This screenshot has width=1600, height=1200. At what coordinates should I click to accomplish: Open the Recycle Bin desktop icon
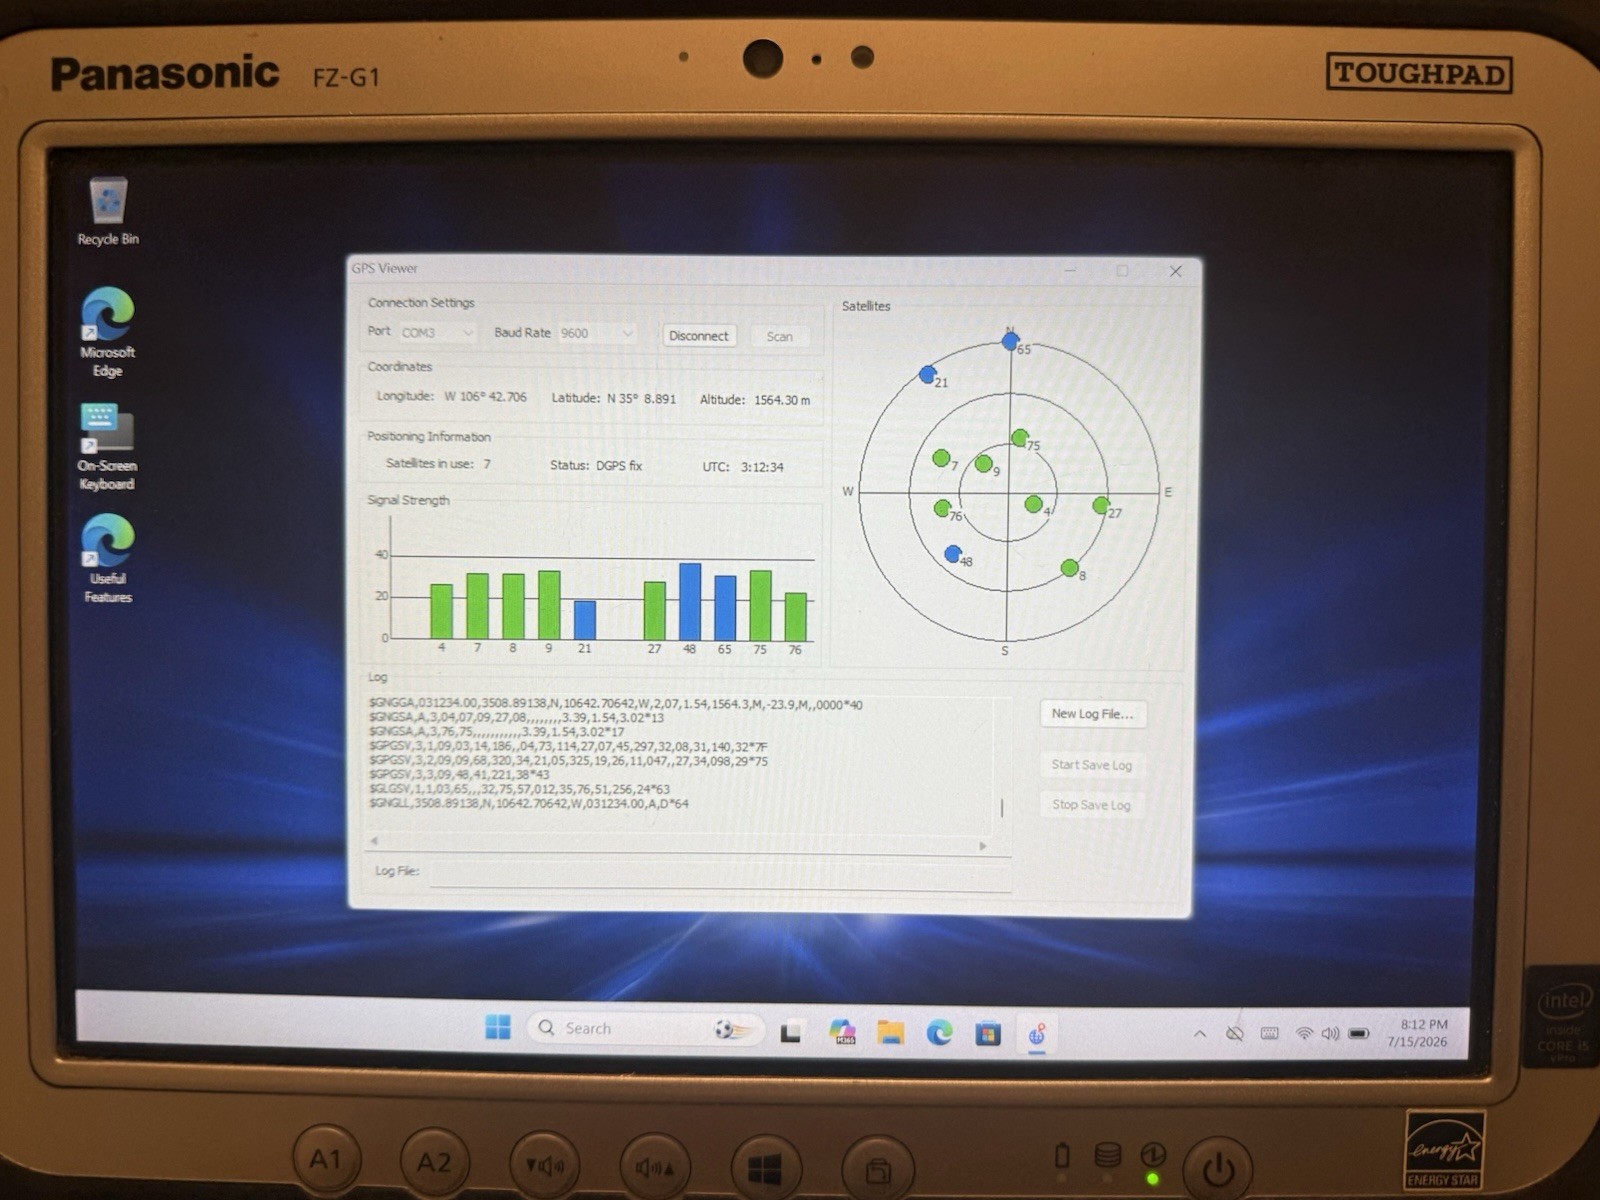pos(108,212)
